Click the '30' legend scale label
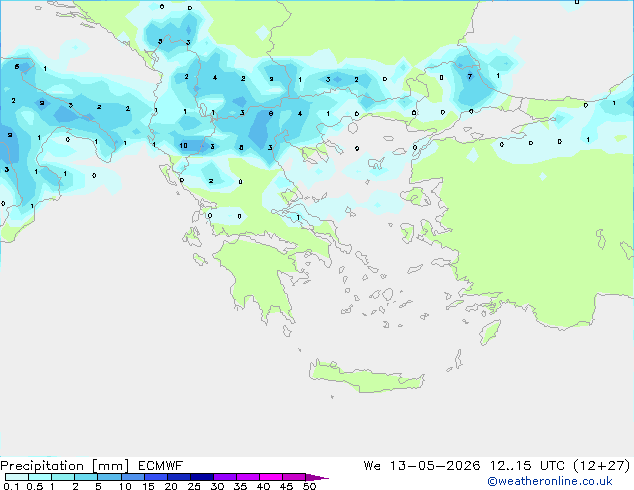634x490 pixels. pos(217,486)
